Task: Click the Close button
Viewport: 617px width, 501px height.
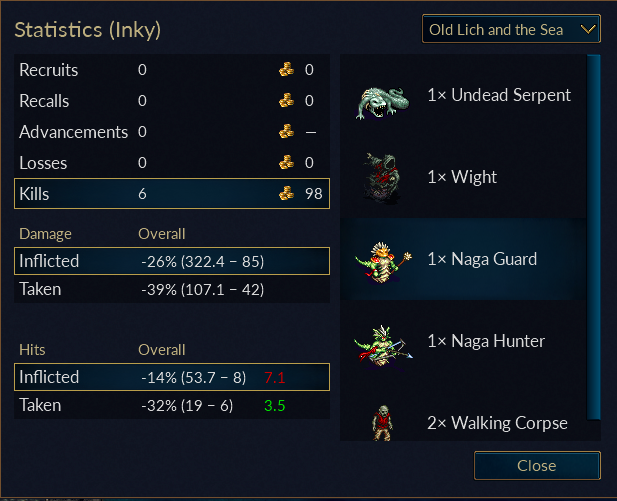Action: (x=537, y=466)
